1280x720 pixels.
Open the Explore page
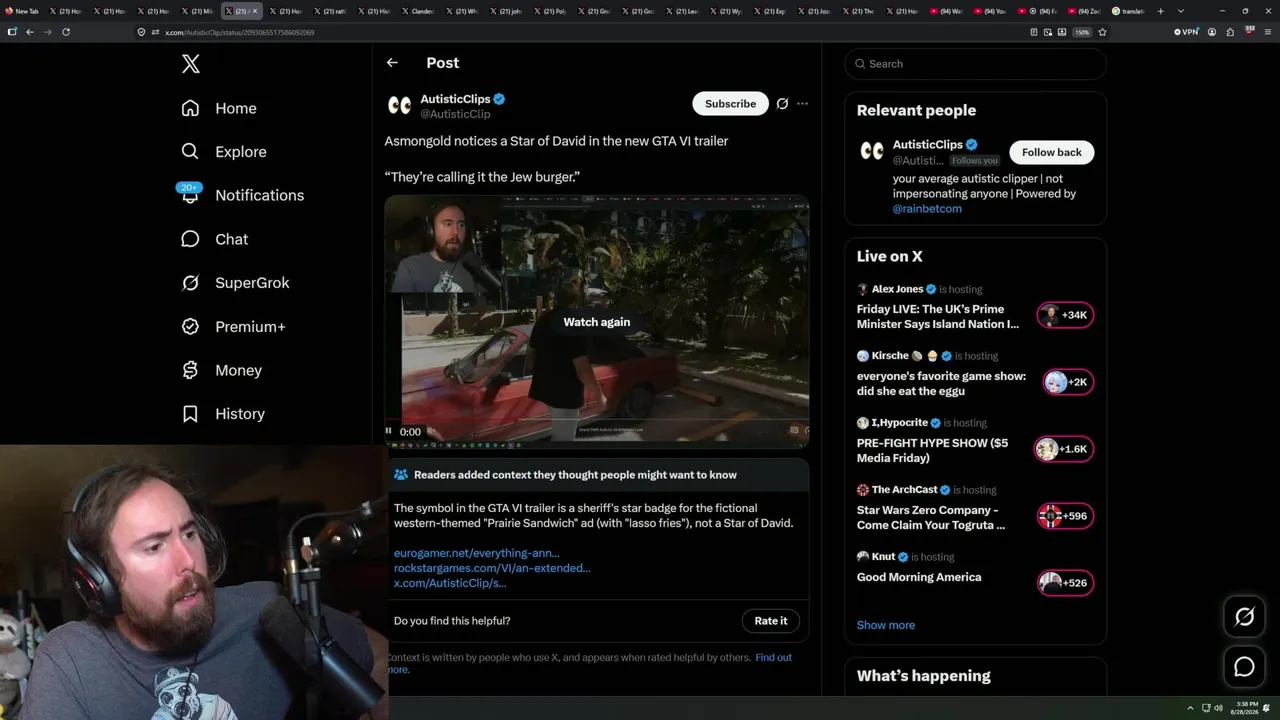pyautogui.click(x=224, y=152)
